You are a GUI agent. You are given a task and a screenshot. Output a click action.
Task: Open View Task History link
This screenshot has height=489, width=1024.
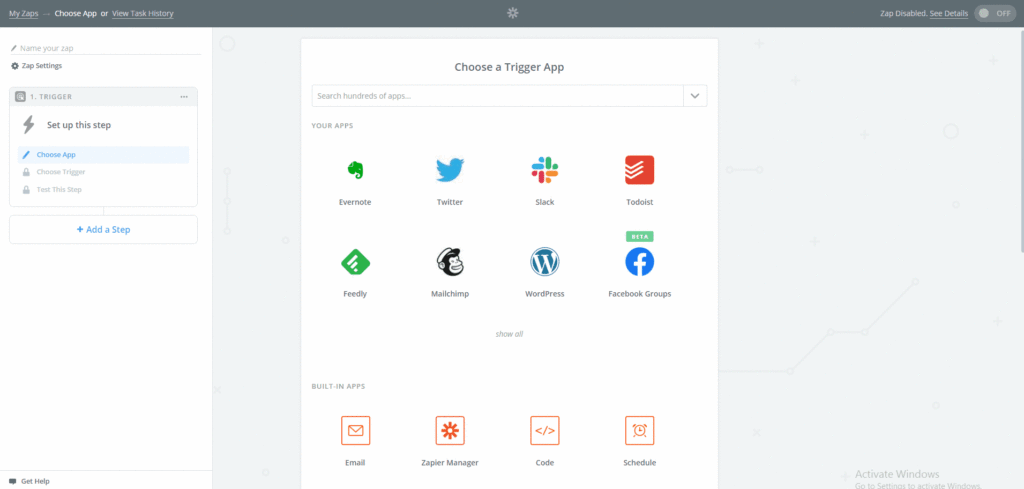143,13
